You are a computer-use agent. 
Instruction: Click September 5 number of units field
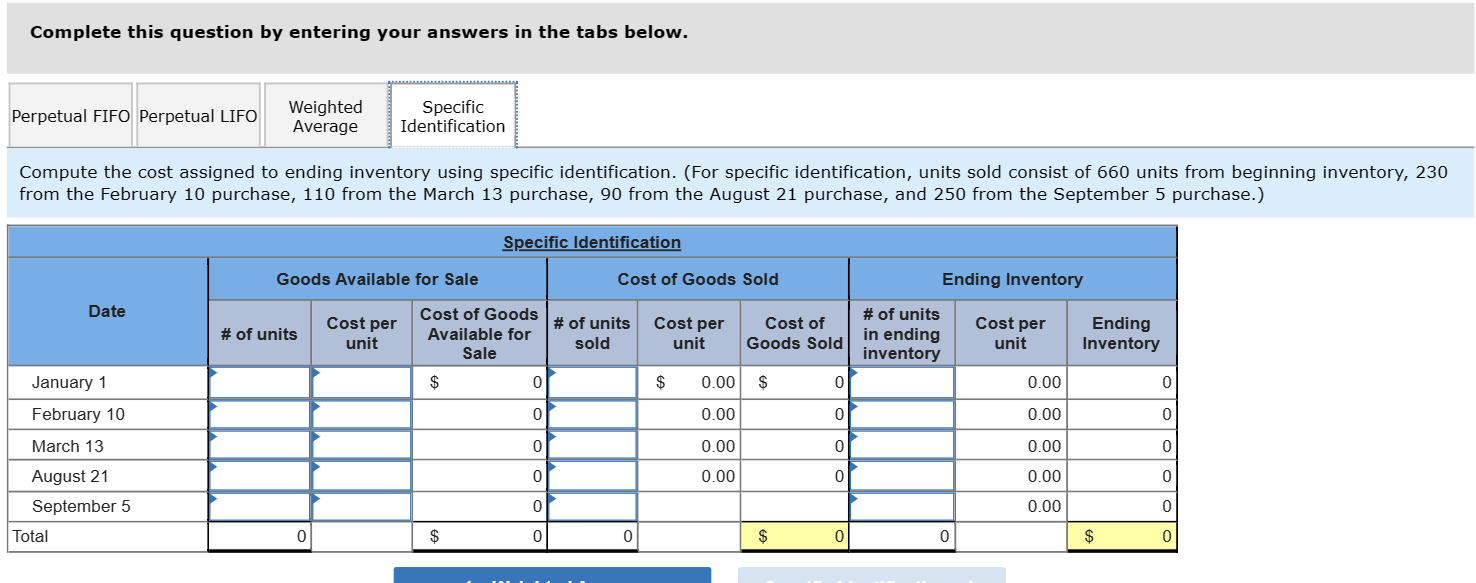click(x=259, y=506)
